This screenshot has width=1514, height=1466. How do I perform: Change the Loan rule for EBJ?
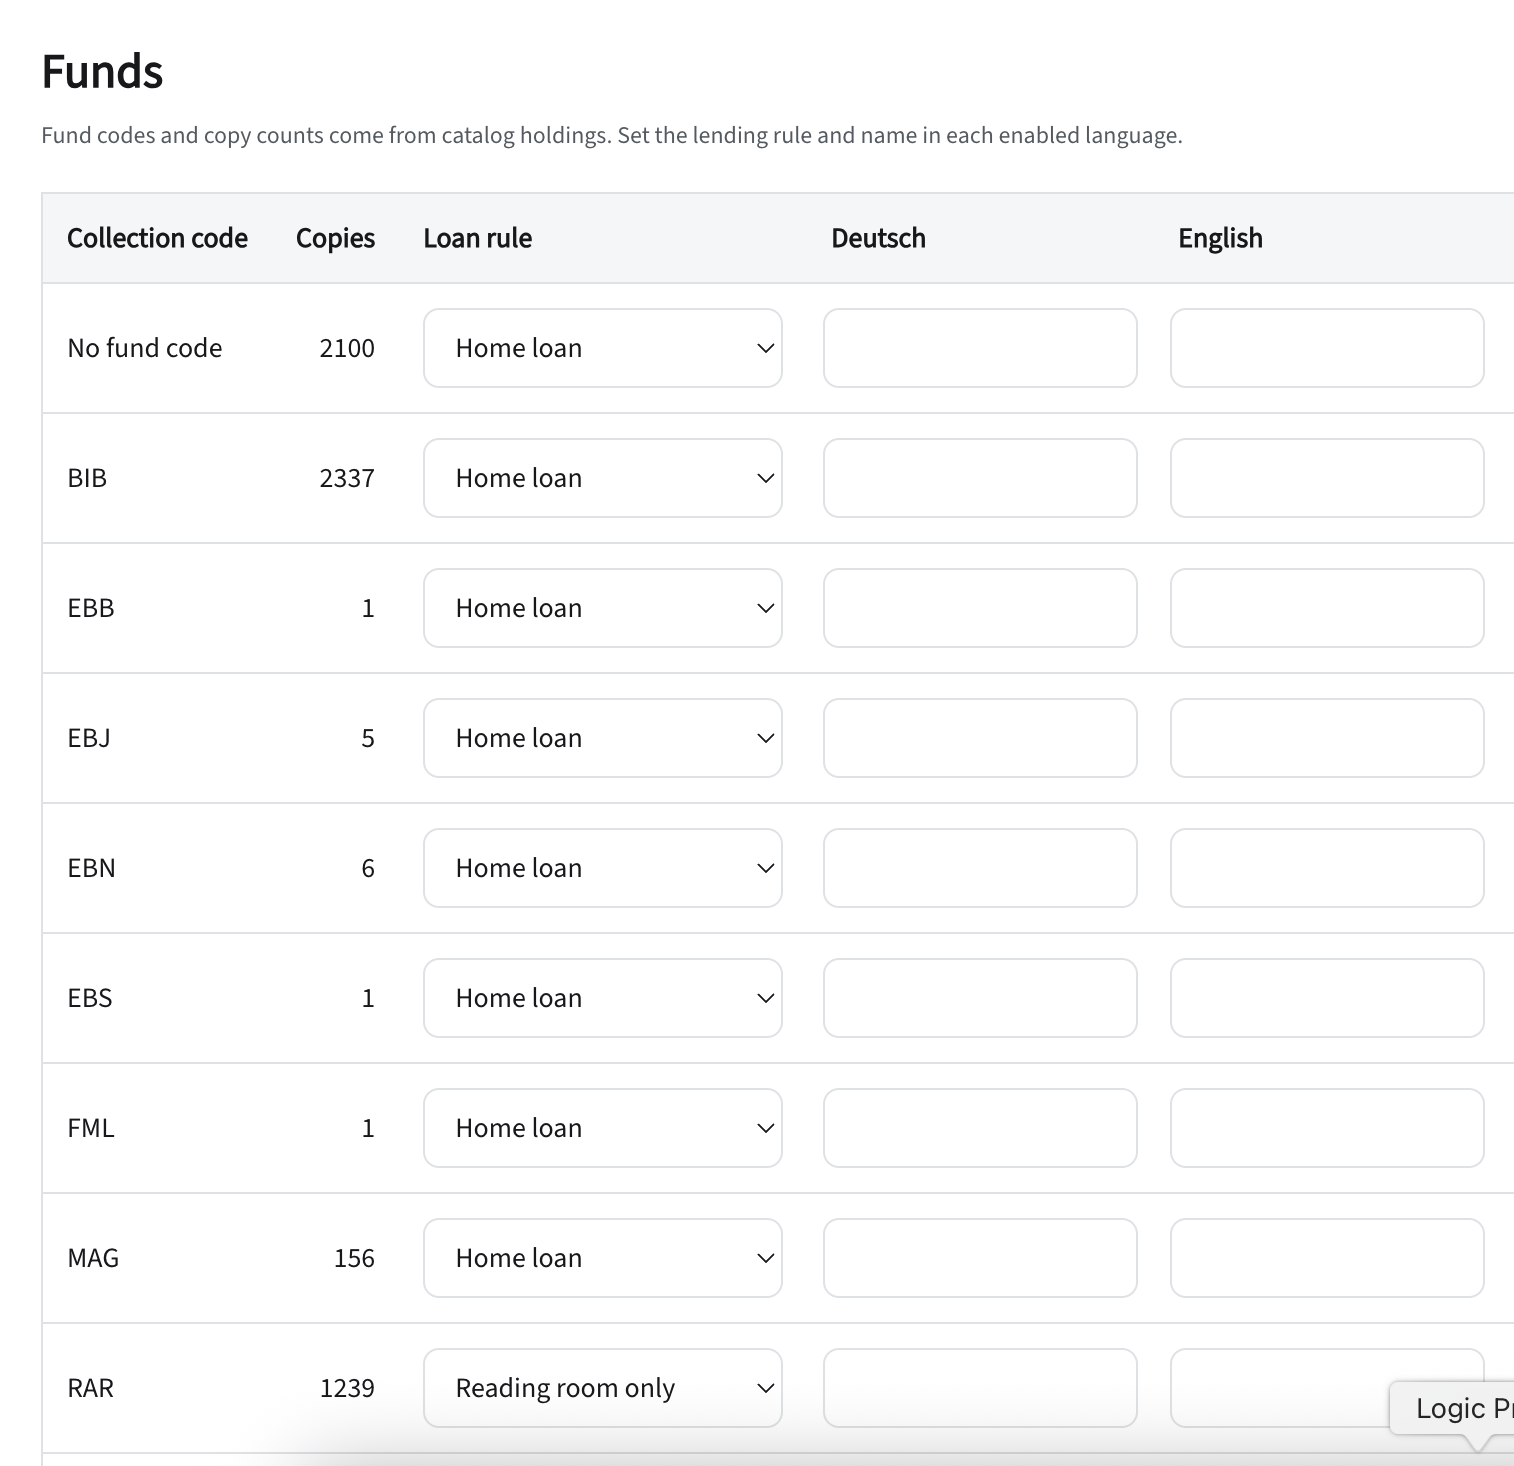pyautogui.click(x=603, y=738)
